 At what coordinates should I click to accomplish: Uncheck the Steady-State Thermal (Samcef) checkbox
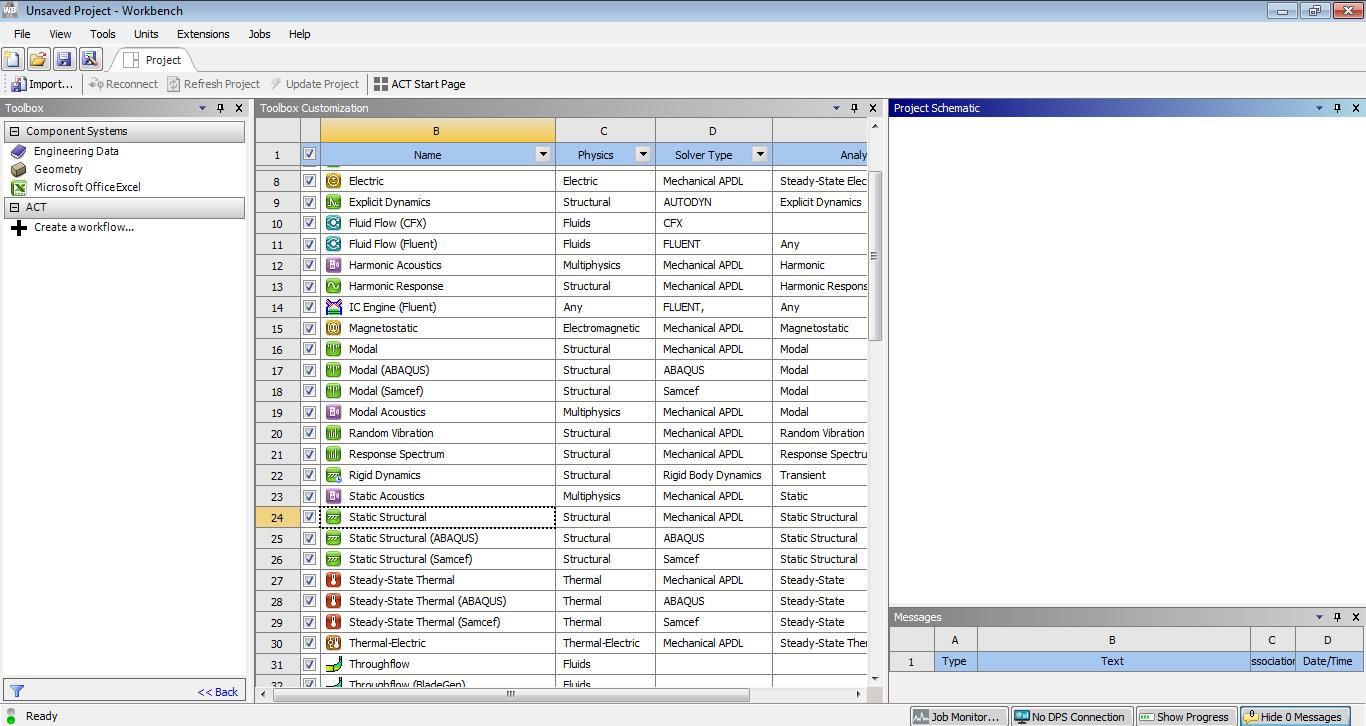(309, 622)
